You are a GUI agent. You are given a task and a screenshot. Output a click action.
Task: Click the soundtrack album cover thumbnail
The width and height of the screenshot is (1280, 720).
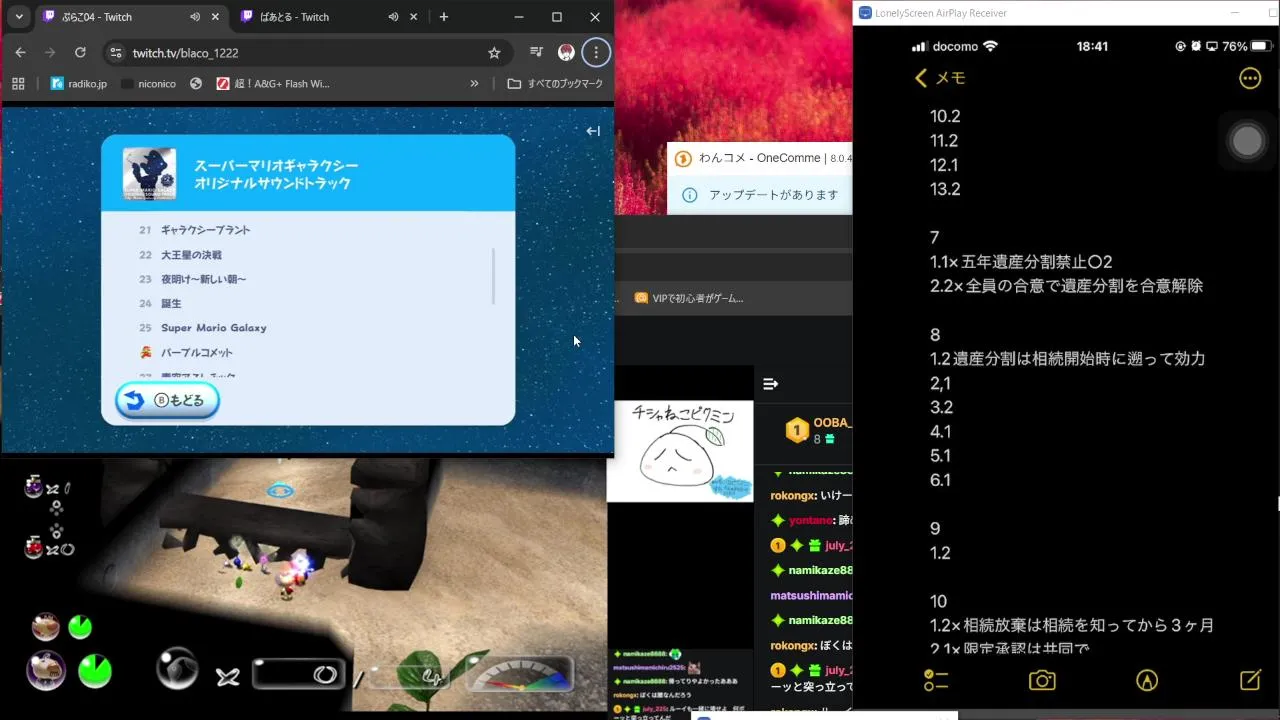coord(150,174)
